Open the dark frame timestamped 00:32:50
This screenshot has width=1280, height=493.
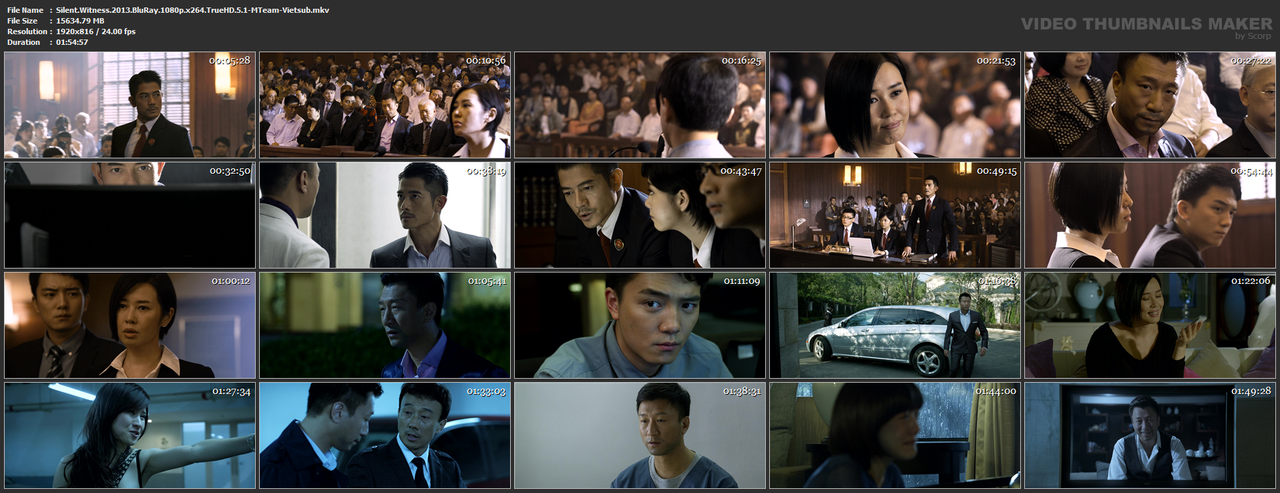130,215
